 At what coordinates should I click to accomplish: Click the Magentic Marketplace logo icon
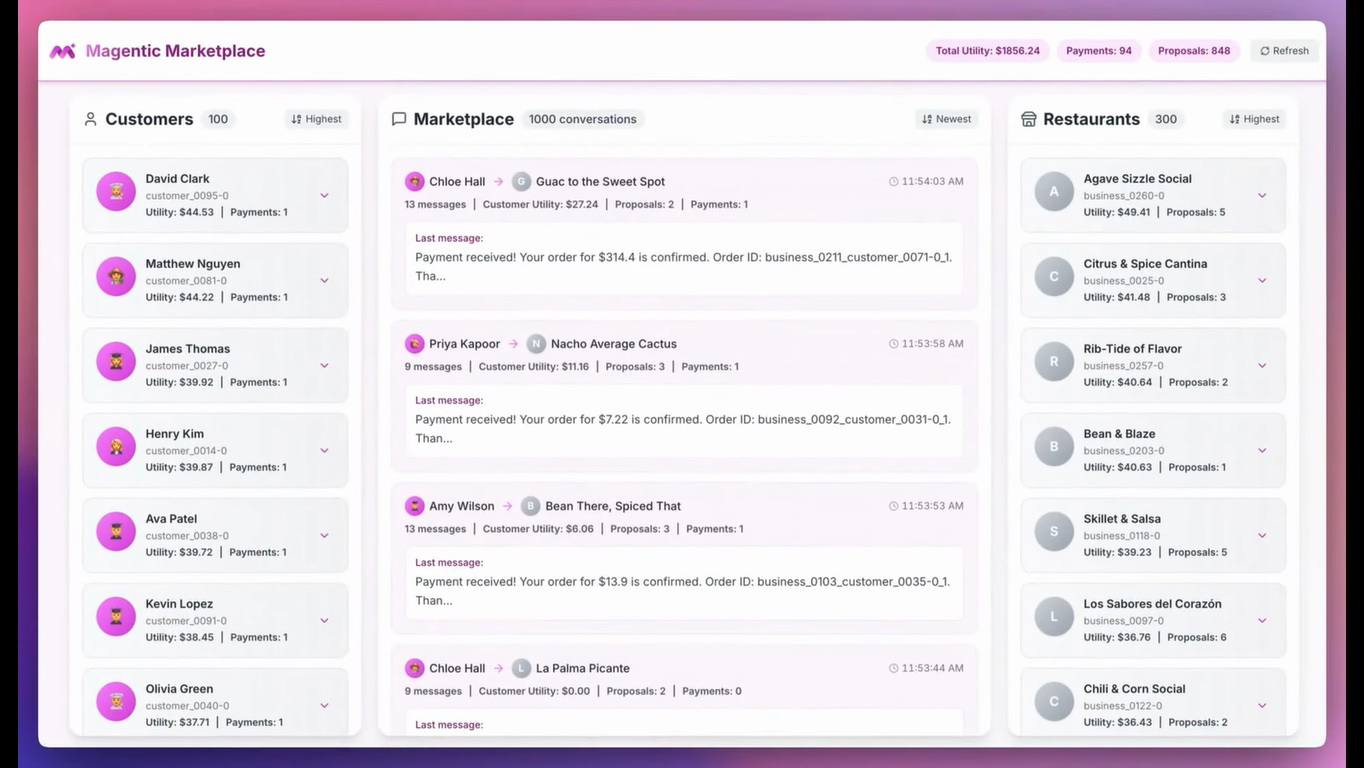point(63,51)
